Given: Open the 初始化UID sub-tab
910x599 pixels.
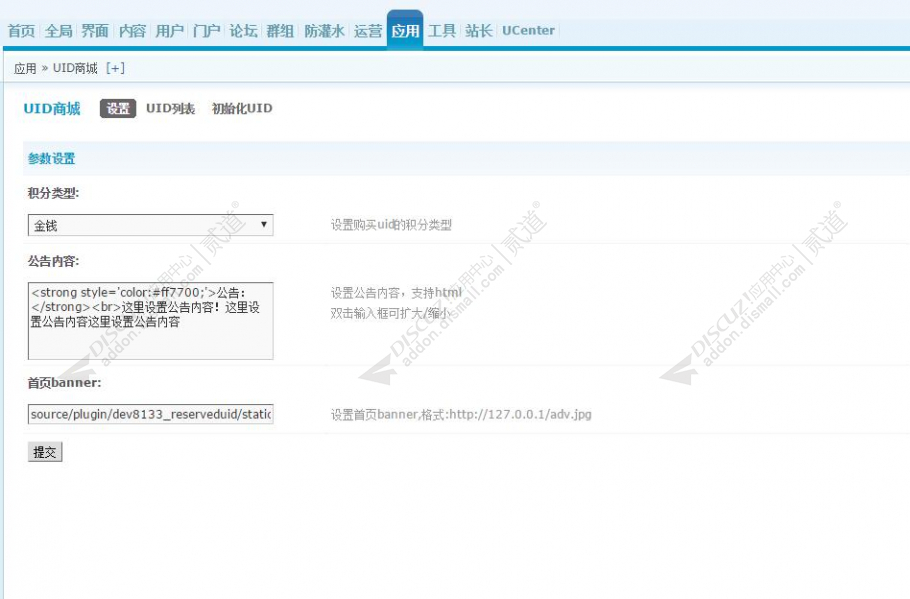Looking at the screenshot, I should click(242, 109).
